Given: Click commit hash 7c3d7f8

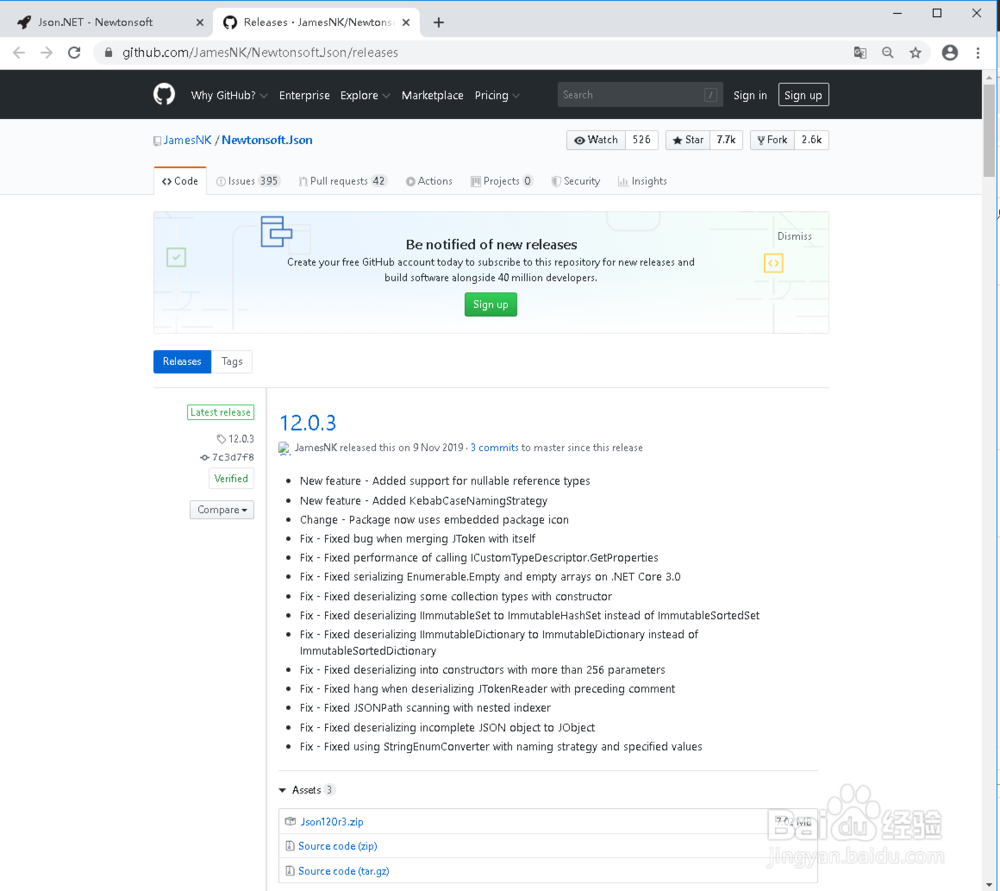Looking at the screenshot, I should click(x=227, y=457).
